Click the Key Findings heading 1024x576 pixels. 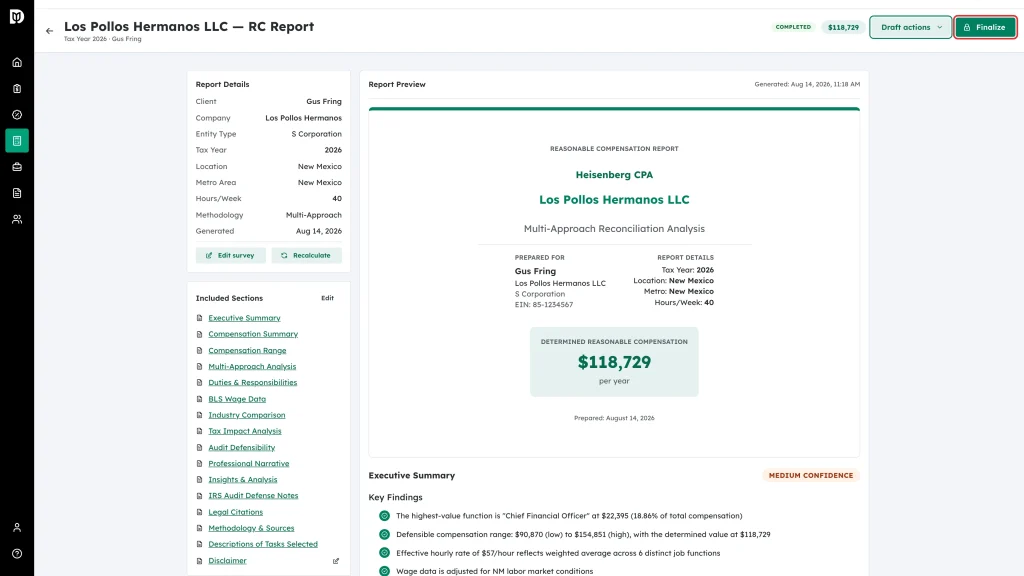pos(395,498)
